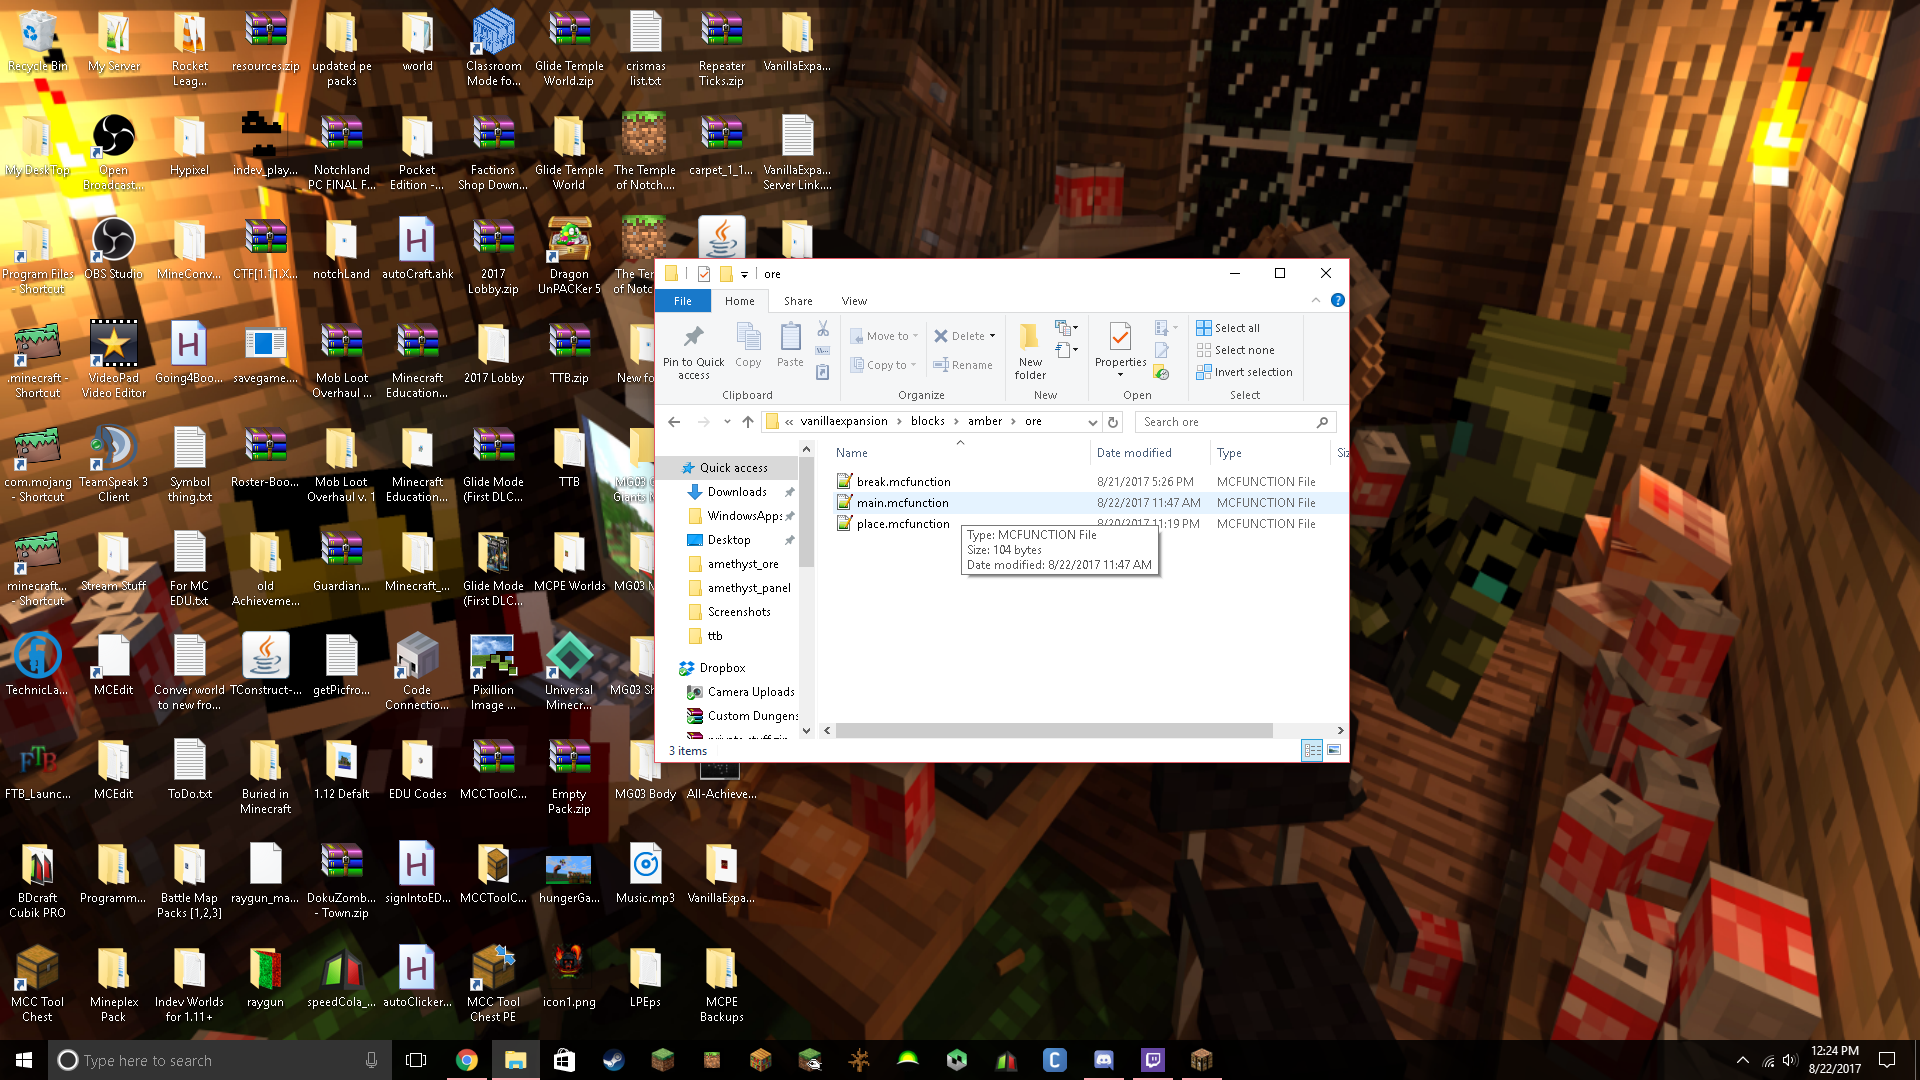The height and width of the screenshot is (1080, 1920).
Task: Go up one folder level
Action: (x=748, y=422)
